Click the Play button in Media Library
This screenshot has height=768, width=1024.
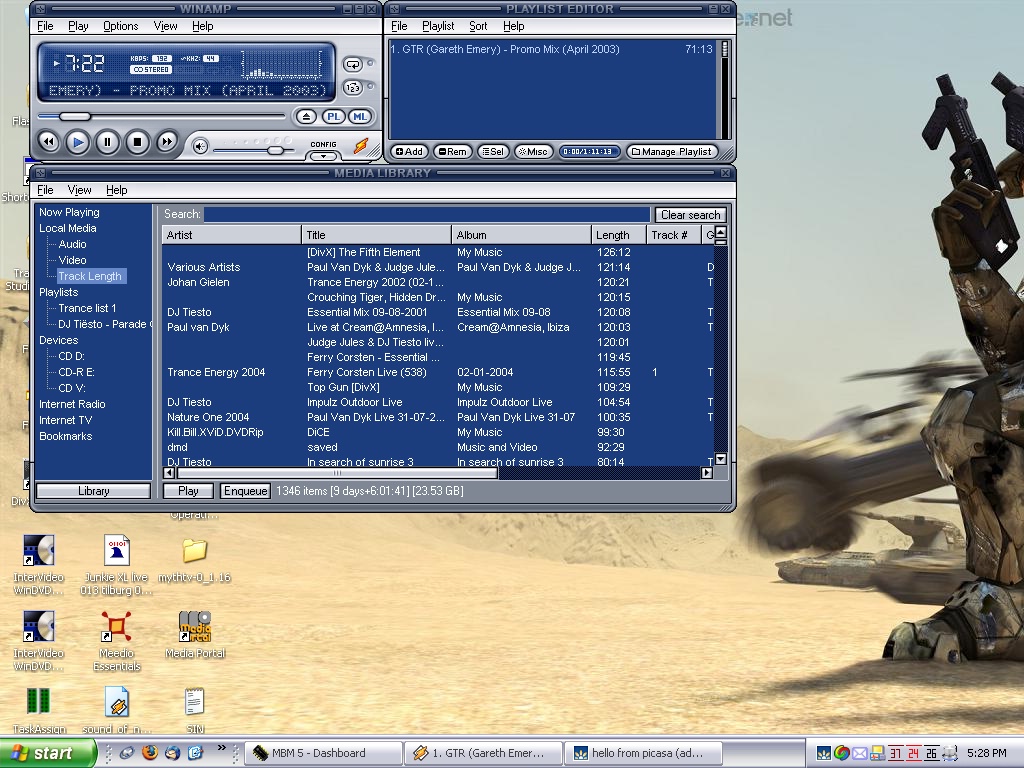tap(188, 491)
